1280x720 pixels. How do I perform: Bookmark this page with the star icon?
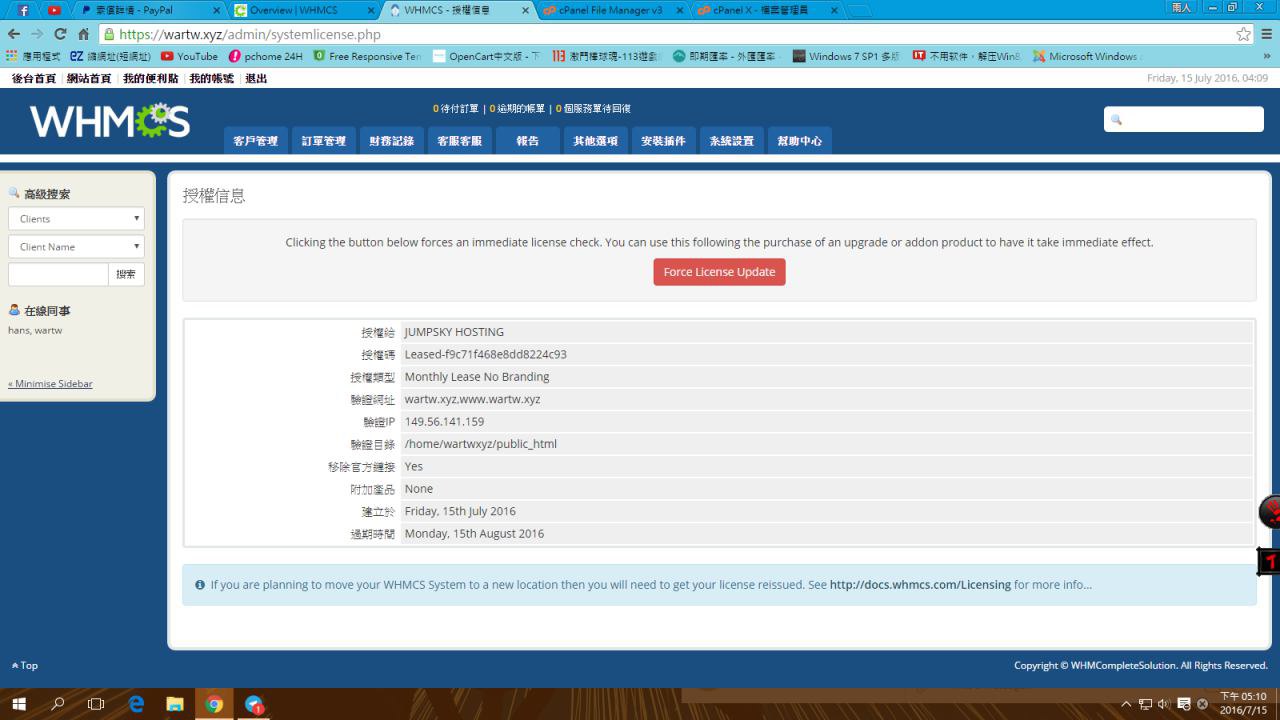click(1243, 34)
